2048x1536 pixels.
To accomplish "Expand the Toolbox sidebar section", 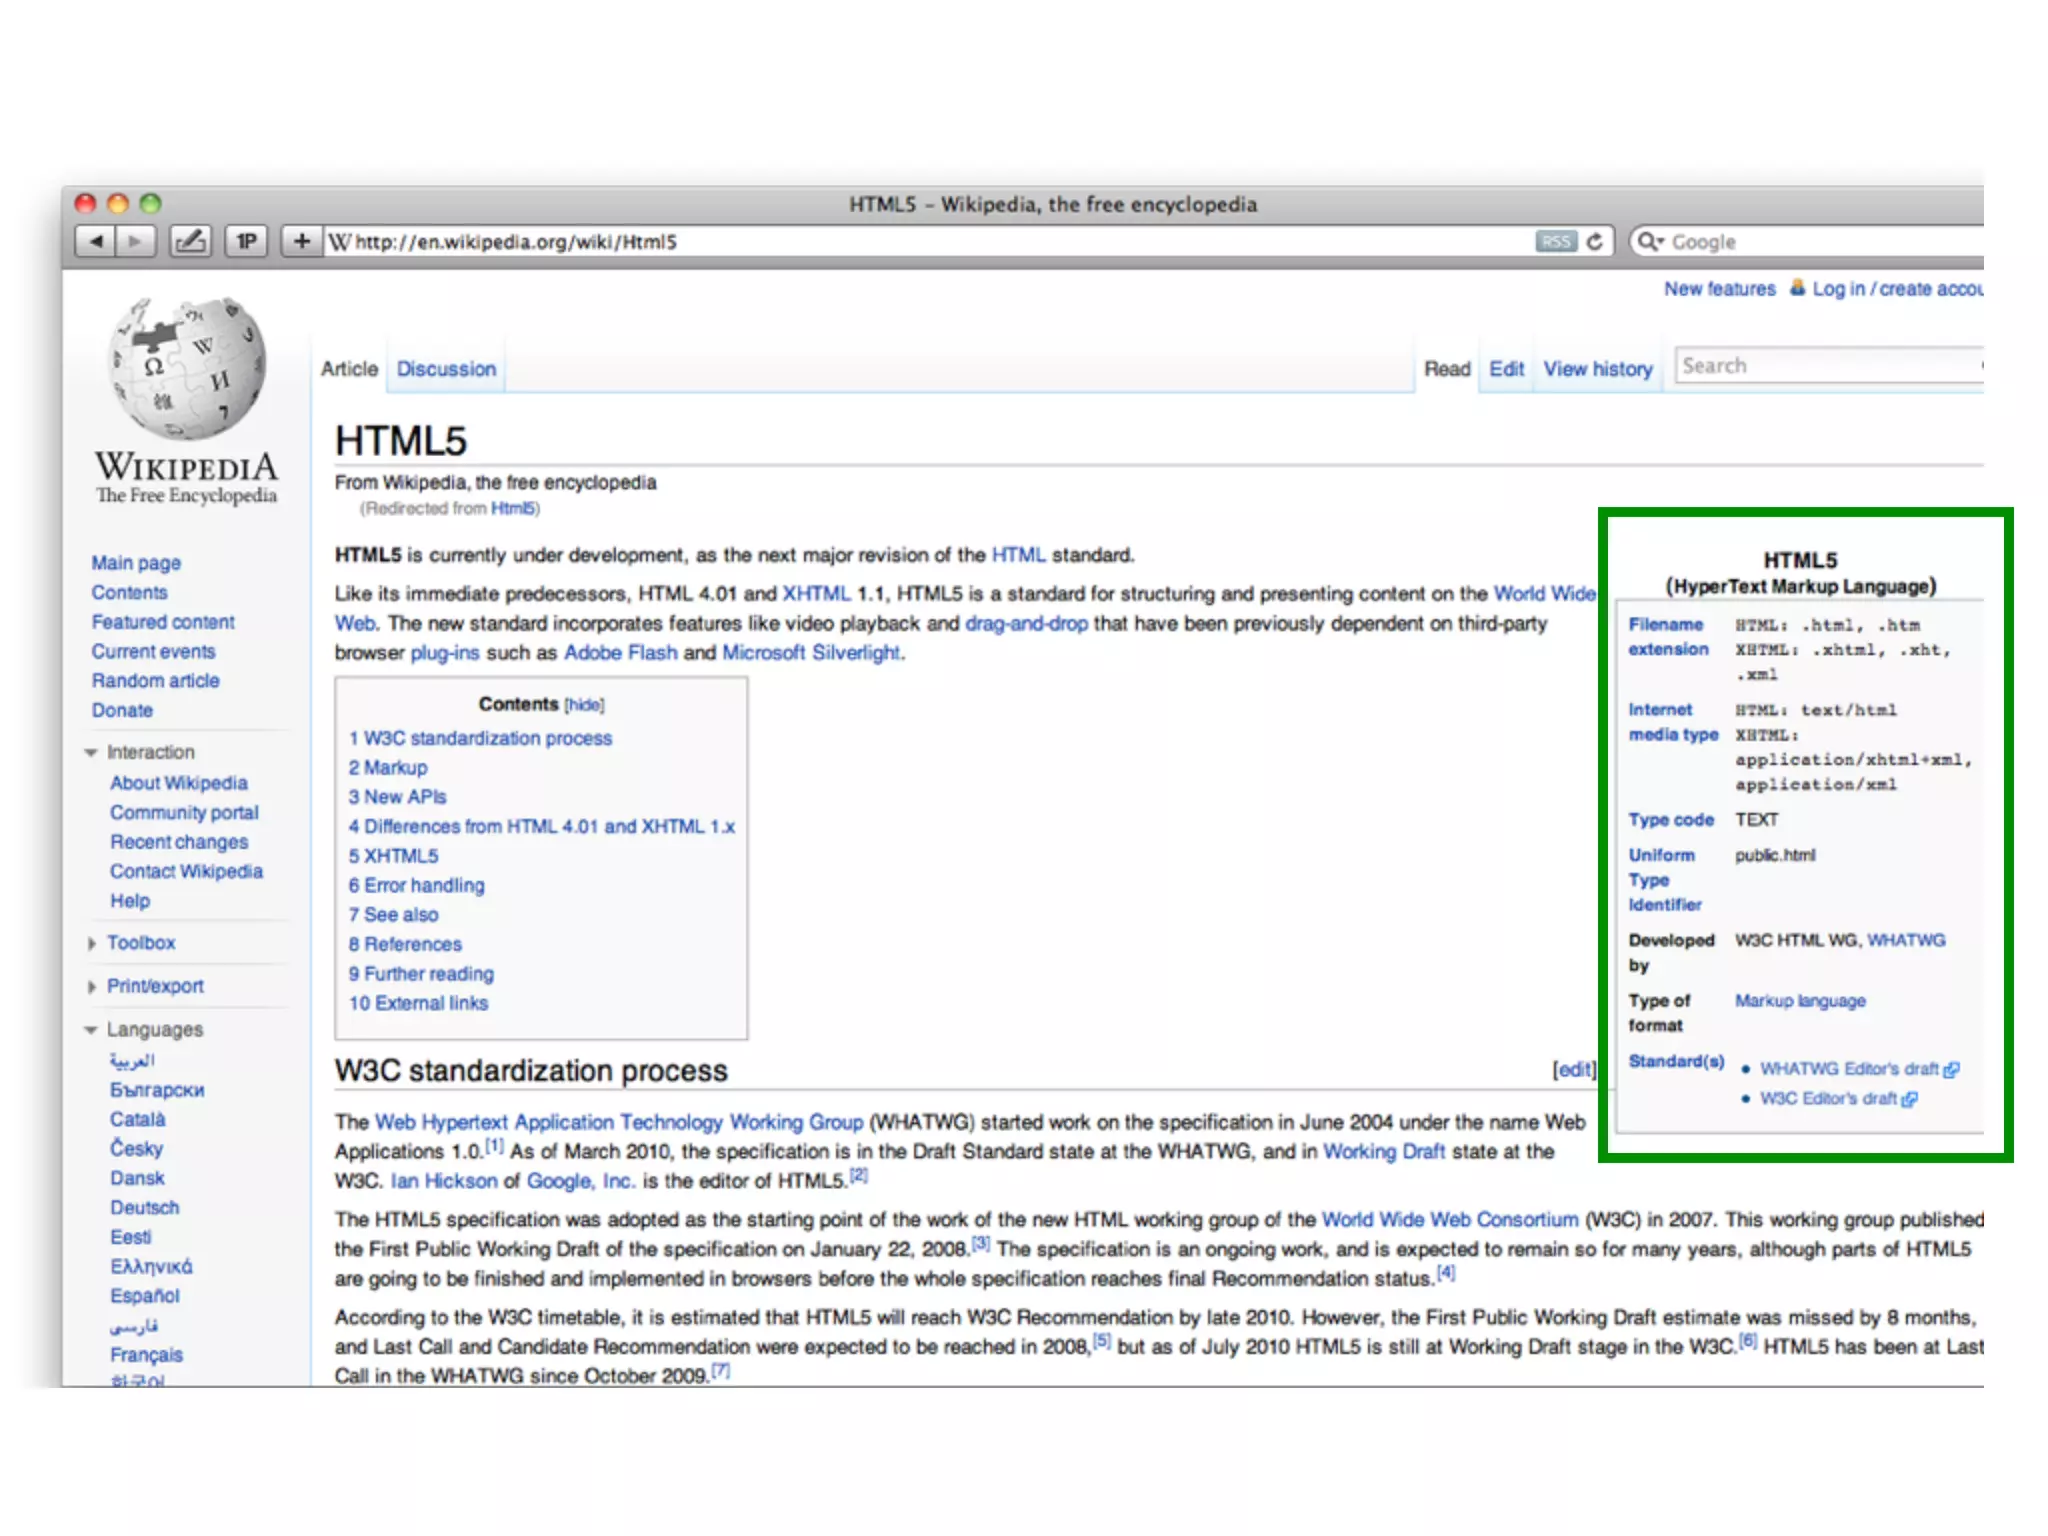I will point(91,943).
